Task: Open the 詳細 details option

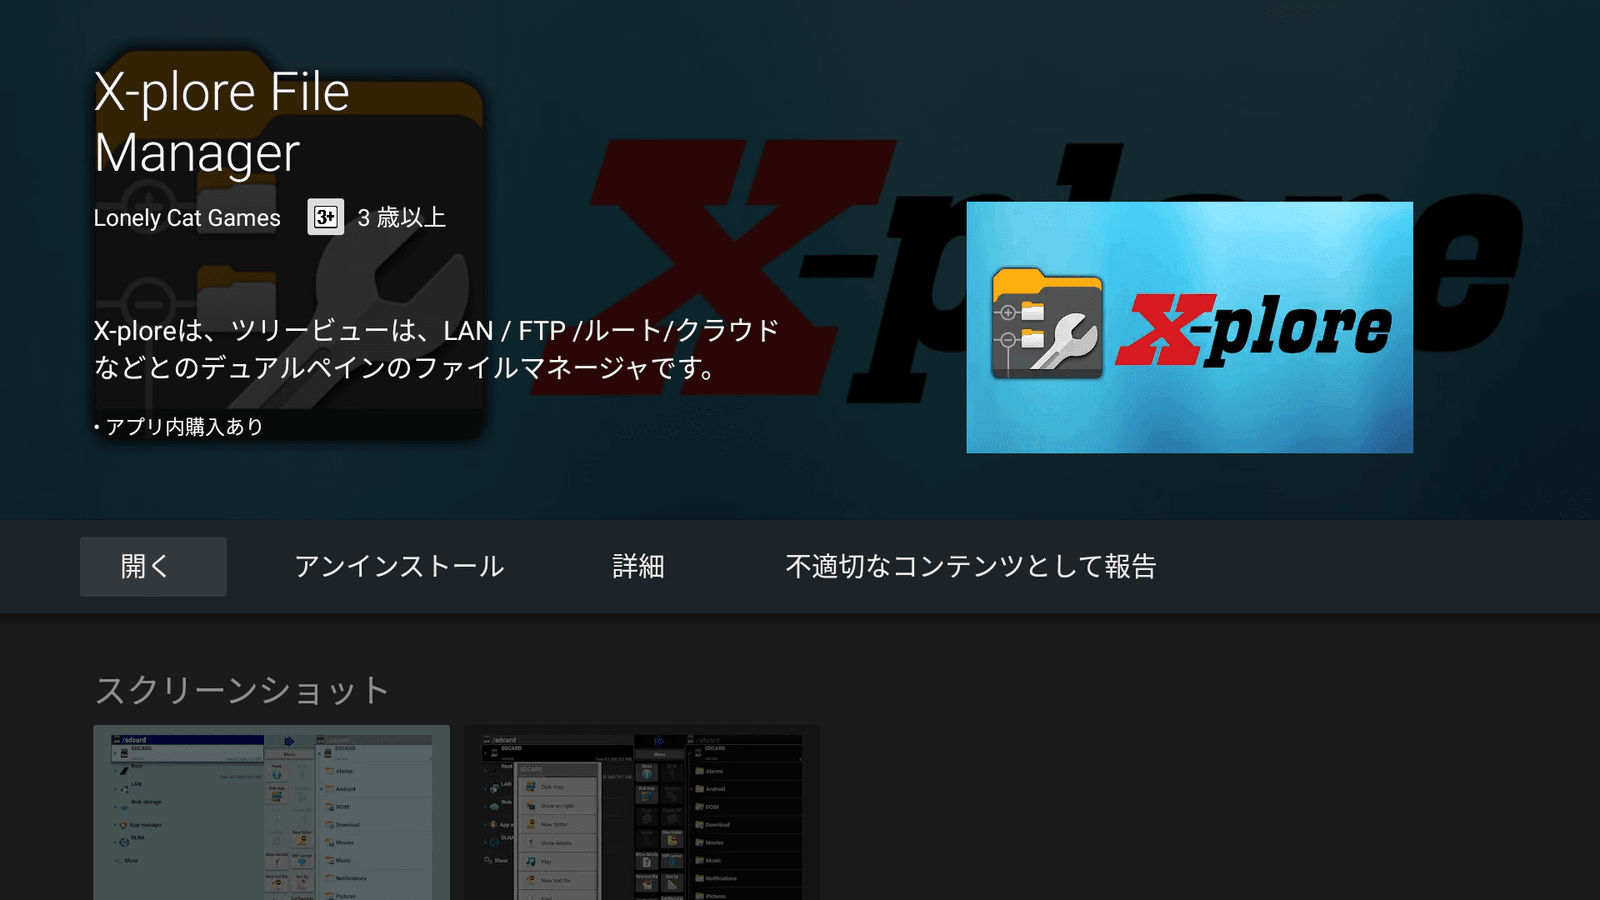Action: 638,567
